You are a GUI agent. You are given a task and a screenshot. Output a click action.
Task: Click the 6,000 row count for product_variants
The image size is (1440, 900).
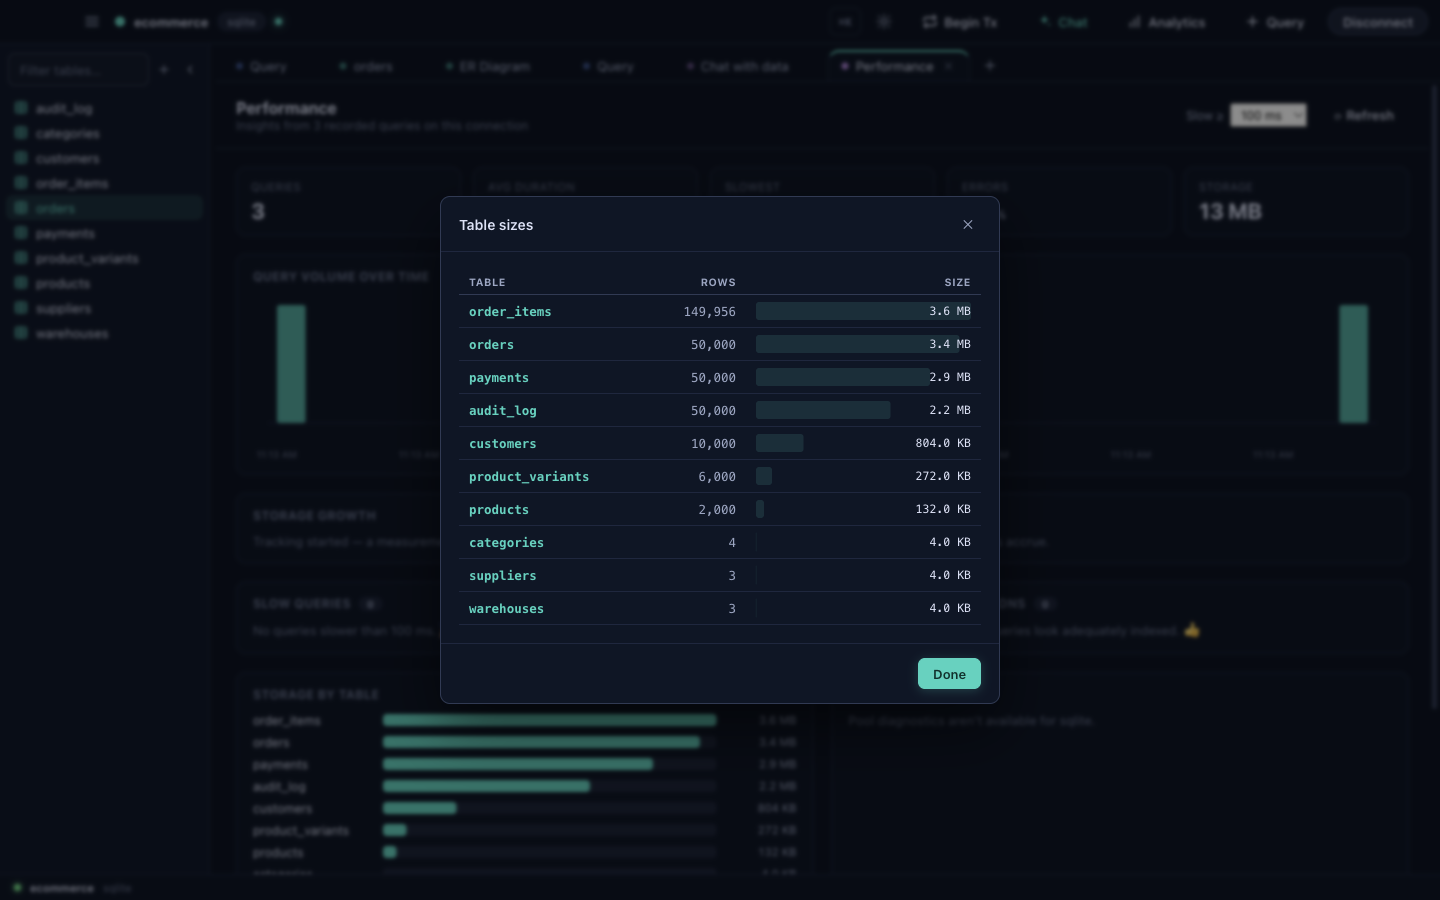point(717,477)
